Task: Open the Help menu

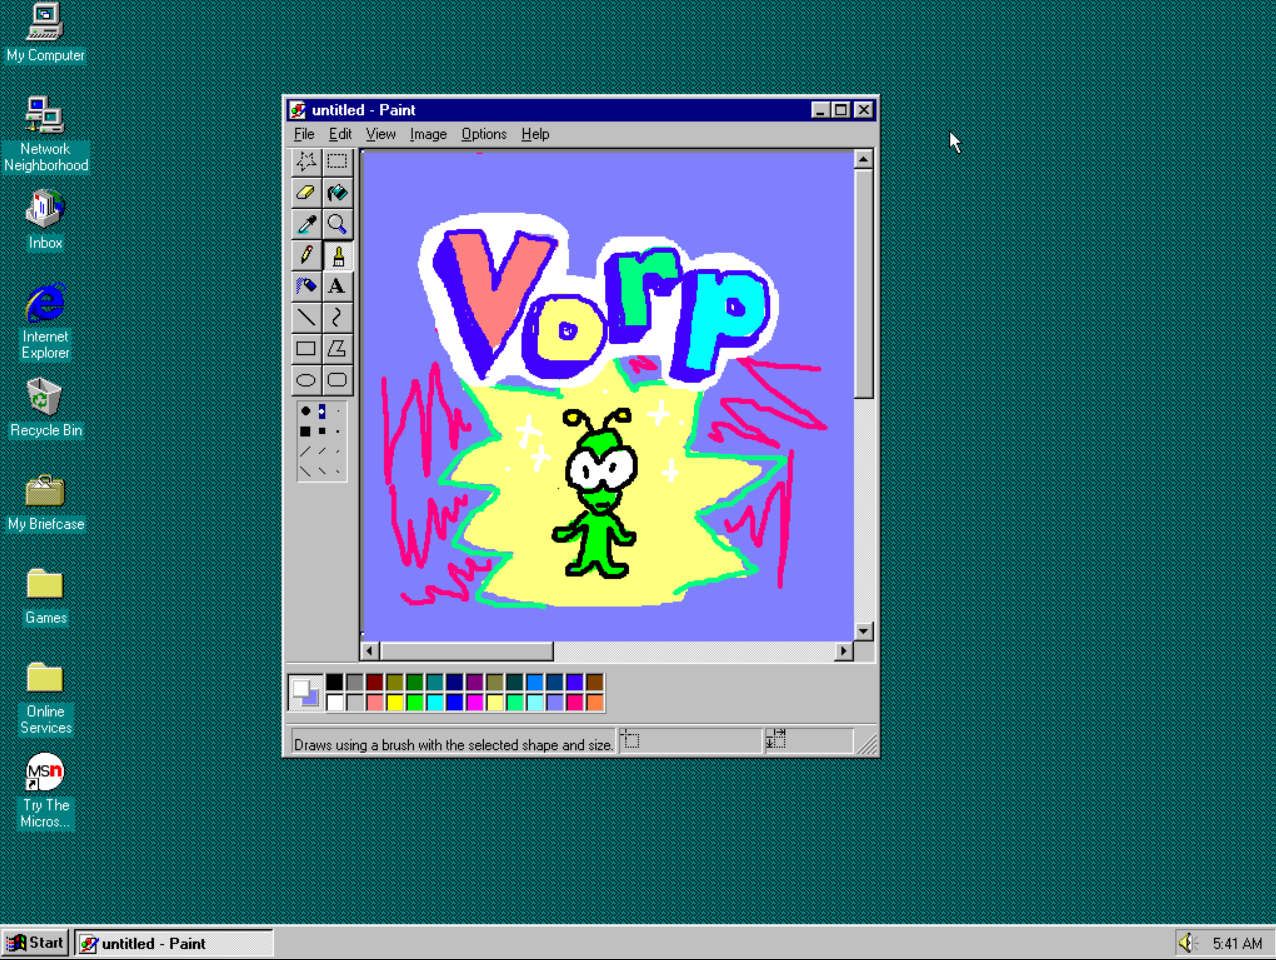Action: click(535, 134)
